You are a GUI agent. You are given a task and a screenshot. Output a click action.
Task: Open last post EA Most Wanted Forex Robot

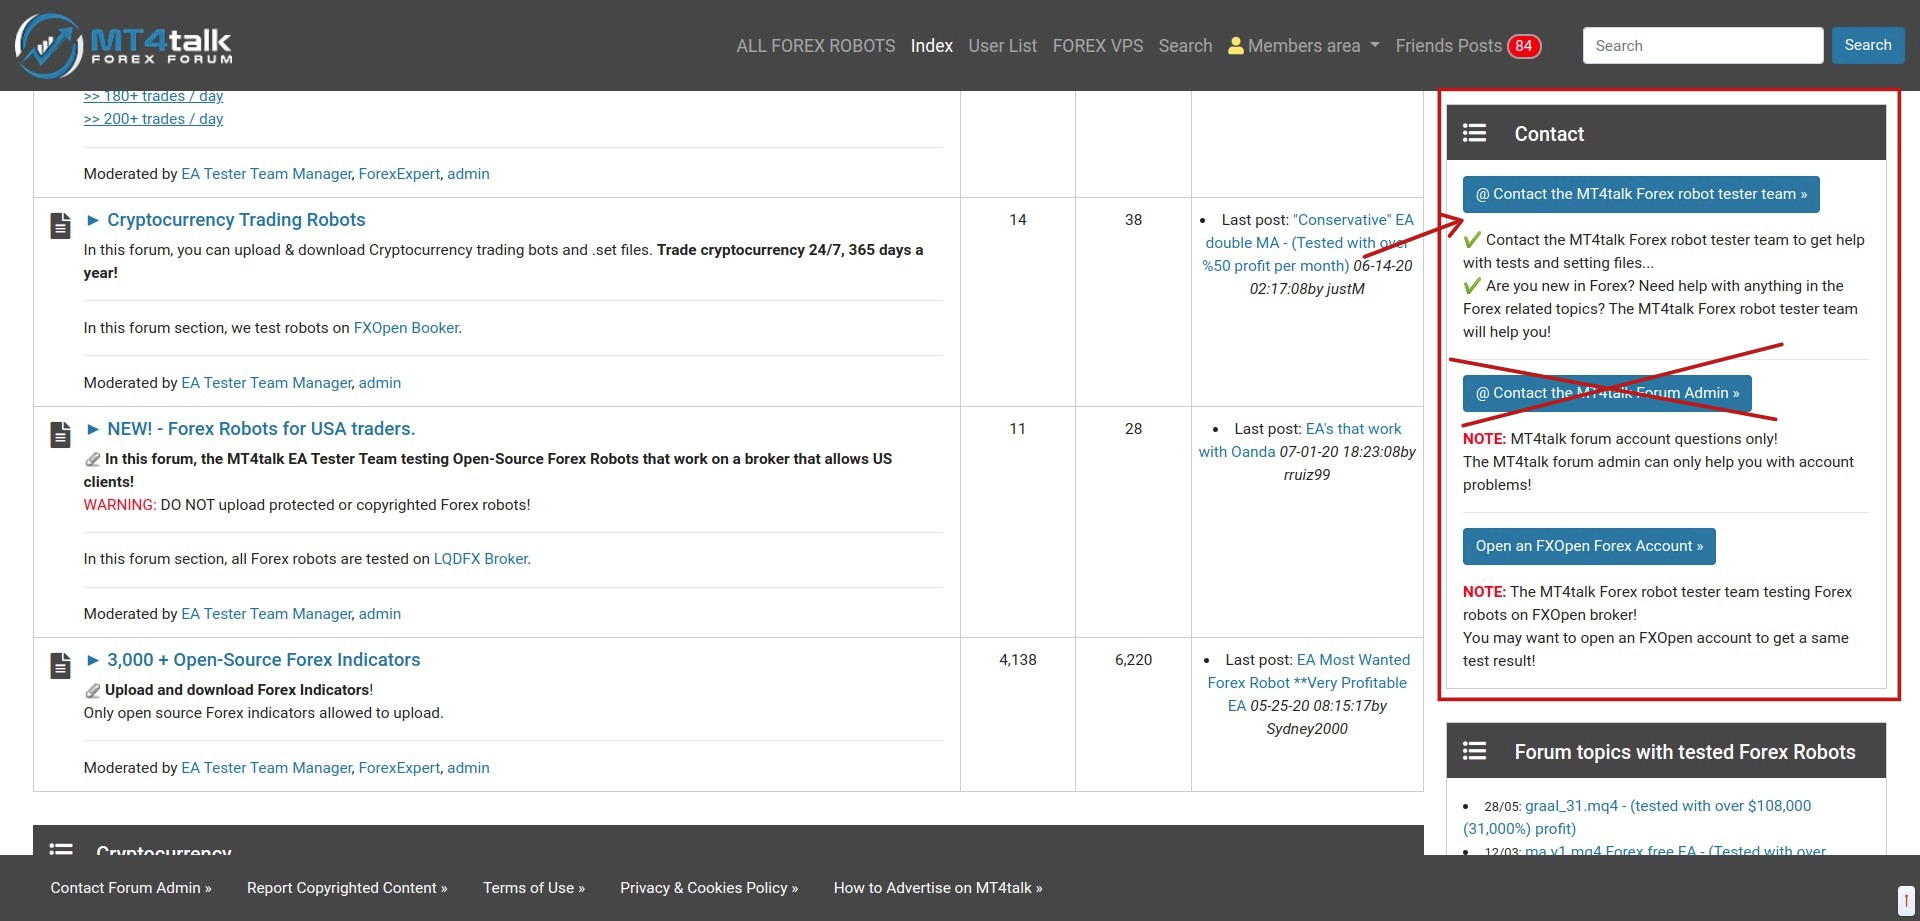click(x=1308, y=683)
